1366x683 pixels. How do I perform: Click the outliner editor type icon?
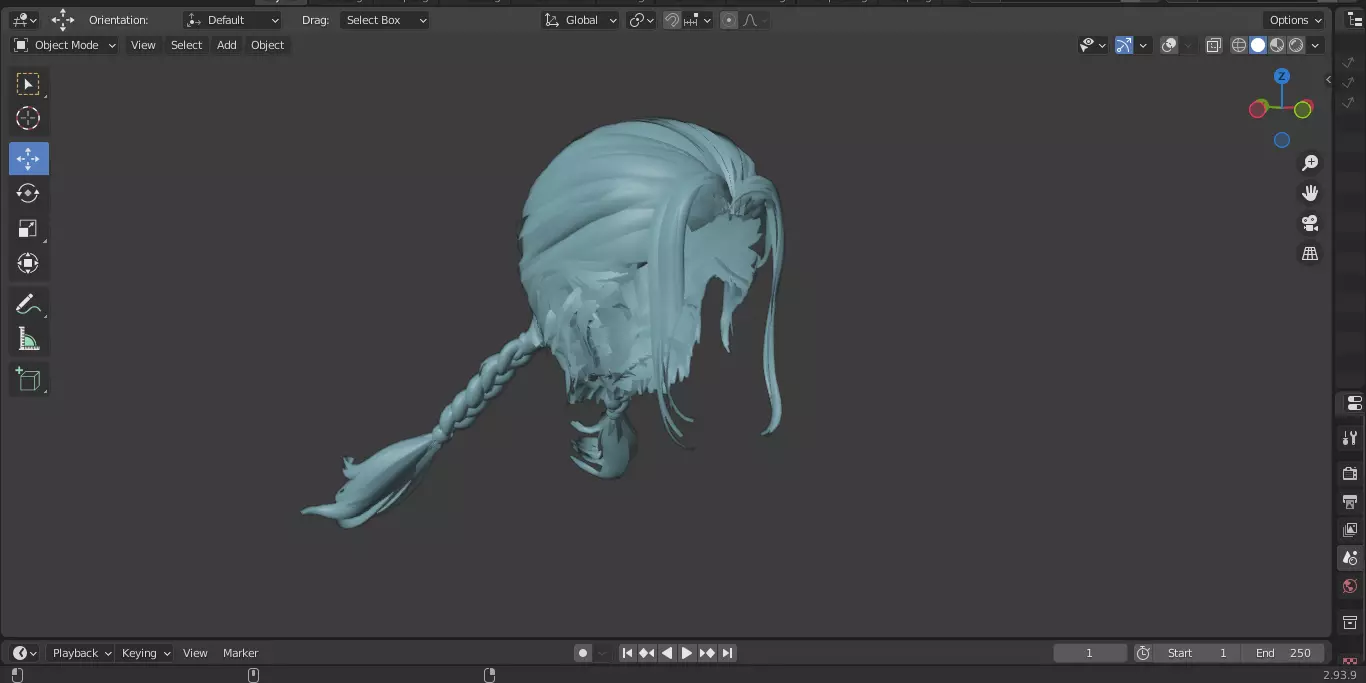(x=1355, y=20)
